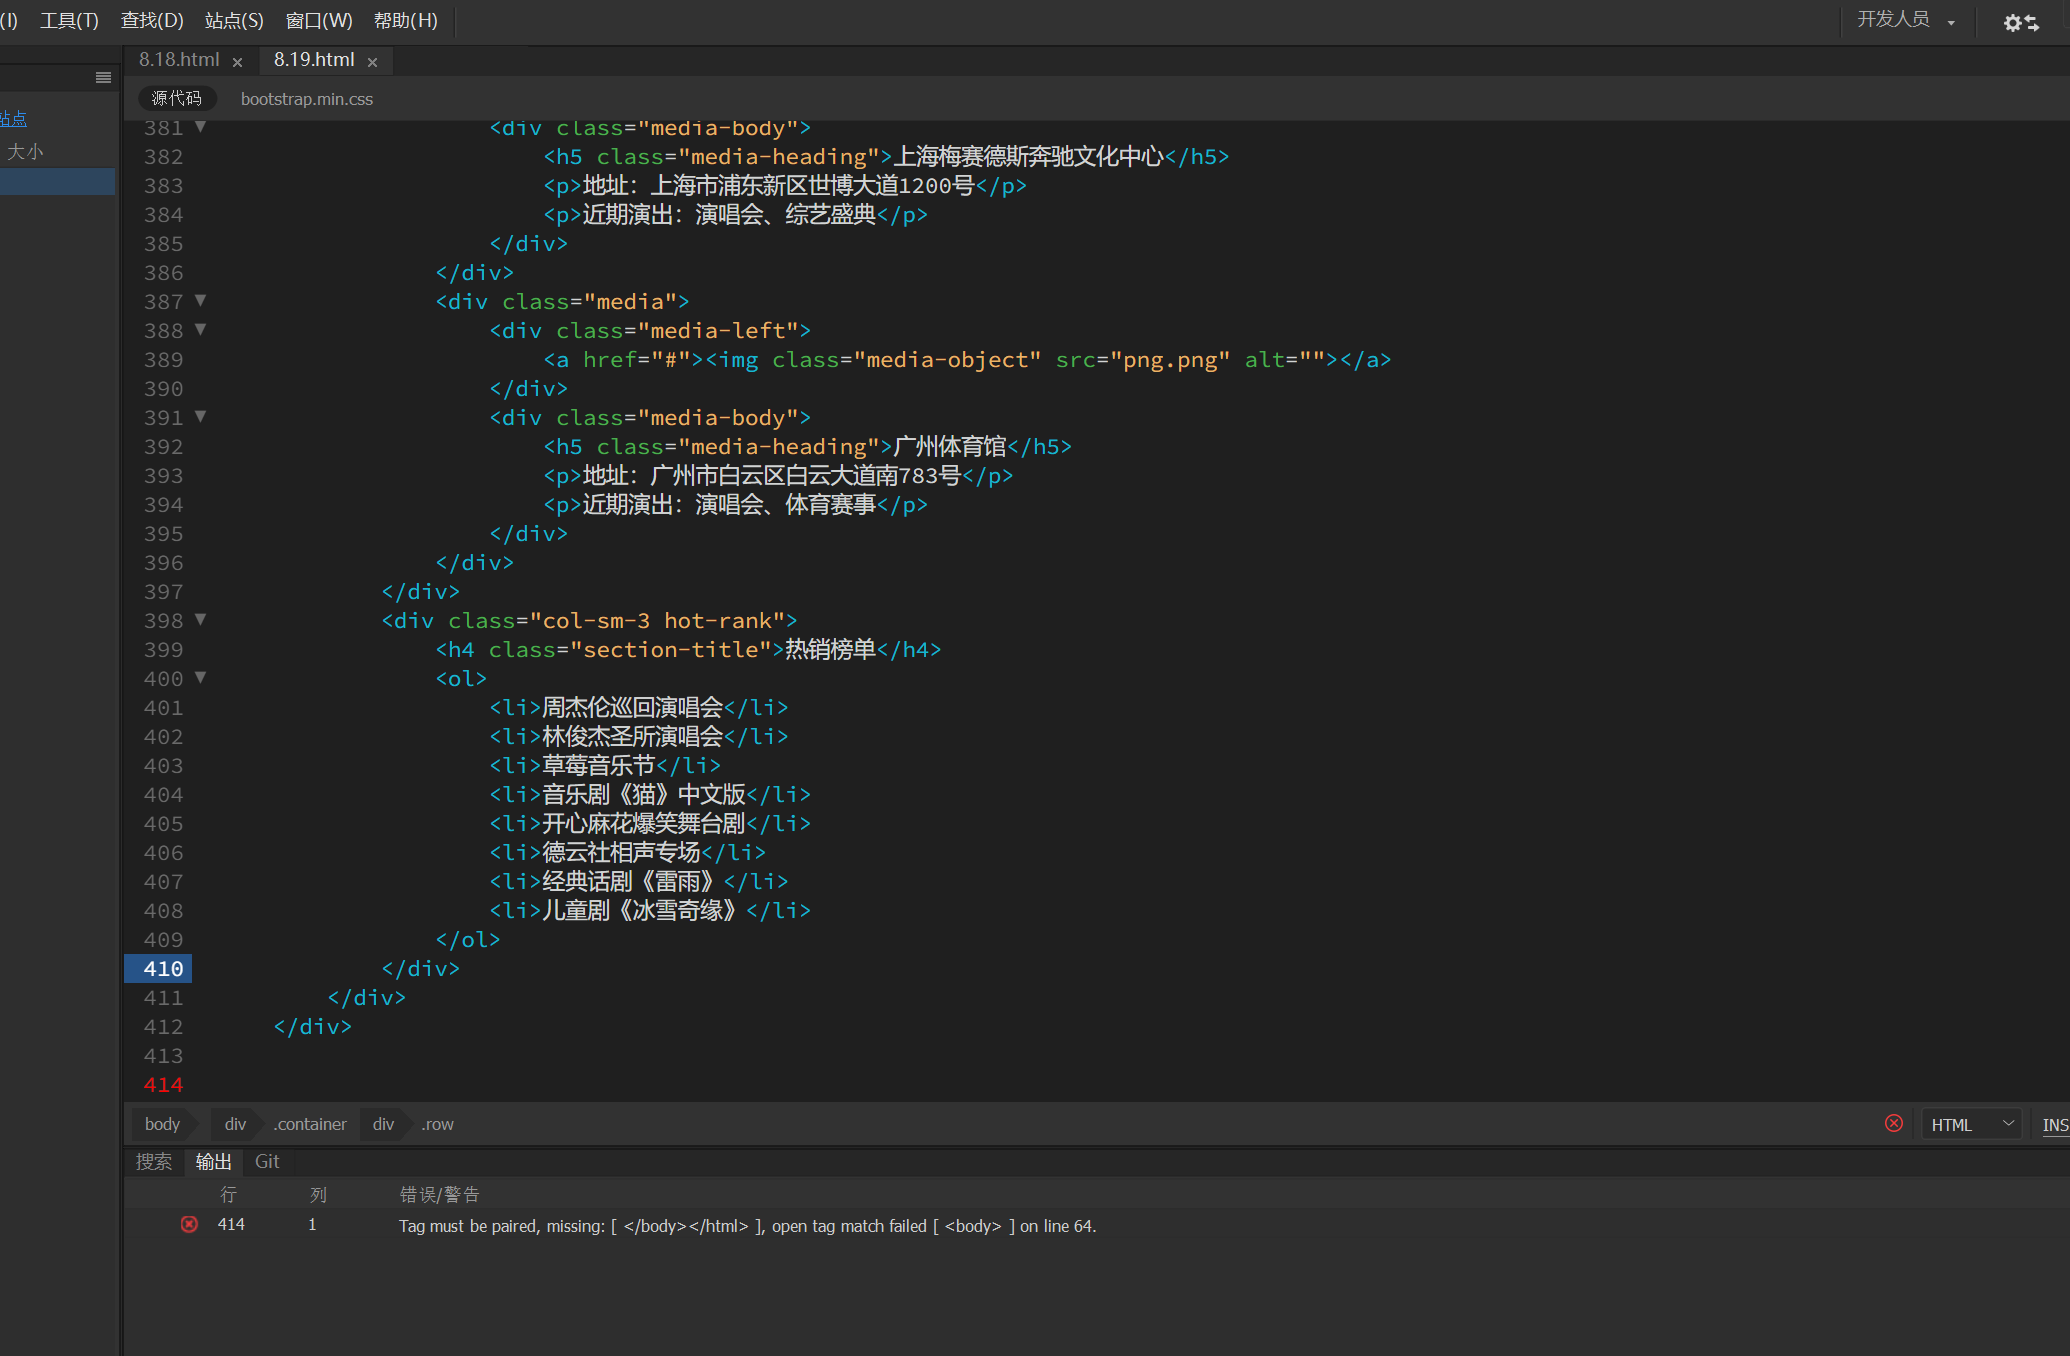Click the error icon in output row 414
The image size is (2070, 1356).
click(x=189, y=1224)
